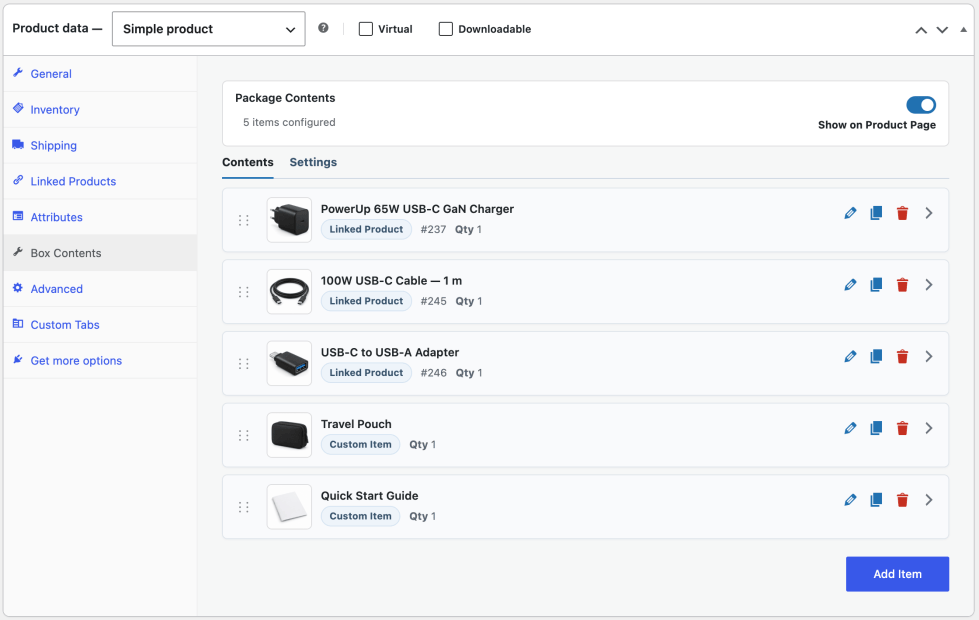The width and height of the screenshot is (979, 620).
Task: Delete the Travel Pouch item
Action: pos(902,428)
